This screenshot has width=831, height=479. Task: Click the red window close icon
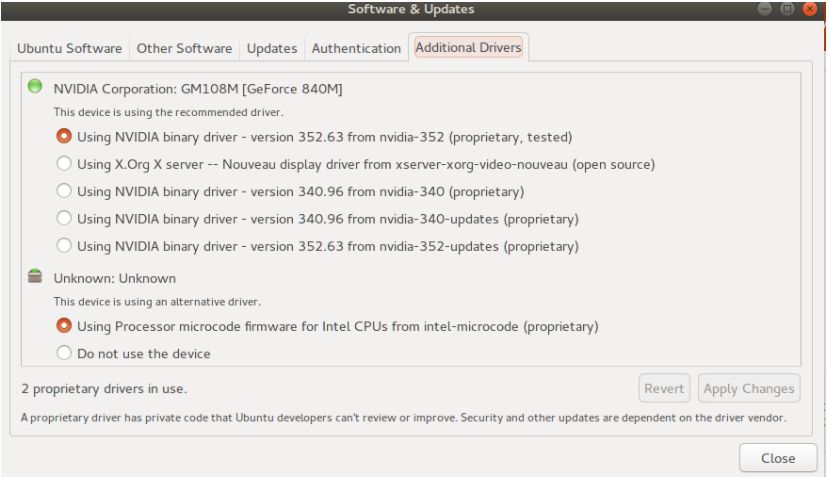click(810, 9)
